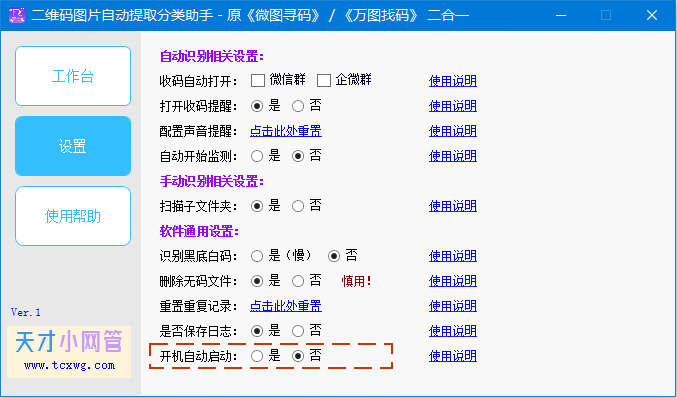The width and height of the screenshot is (677, 398).
Task: Click the 手动识别相关设置 heading
Action: [212, 181]
